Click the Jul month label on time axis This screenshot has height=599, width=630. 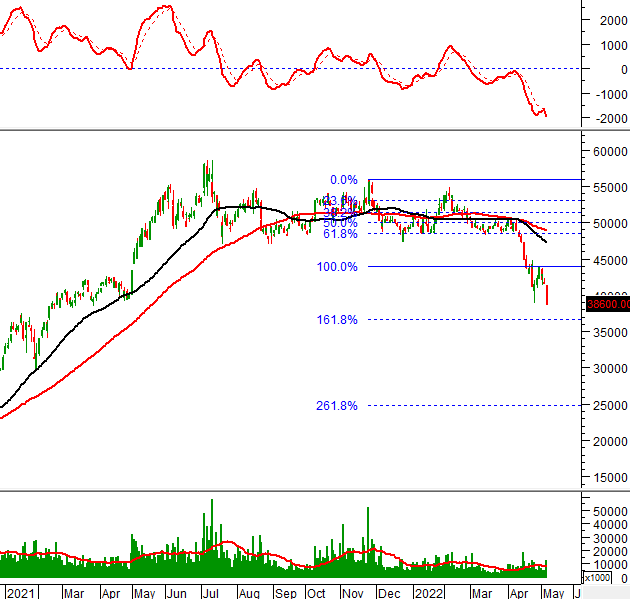click(210, 592)
